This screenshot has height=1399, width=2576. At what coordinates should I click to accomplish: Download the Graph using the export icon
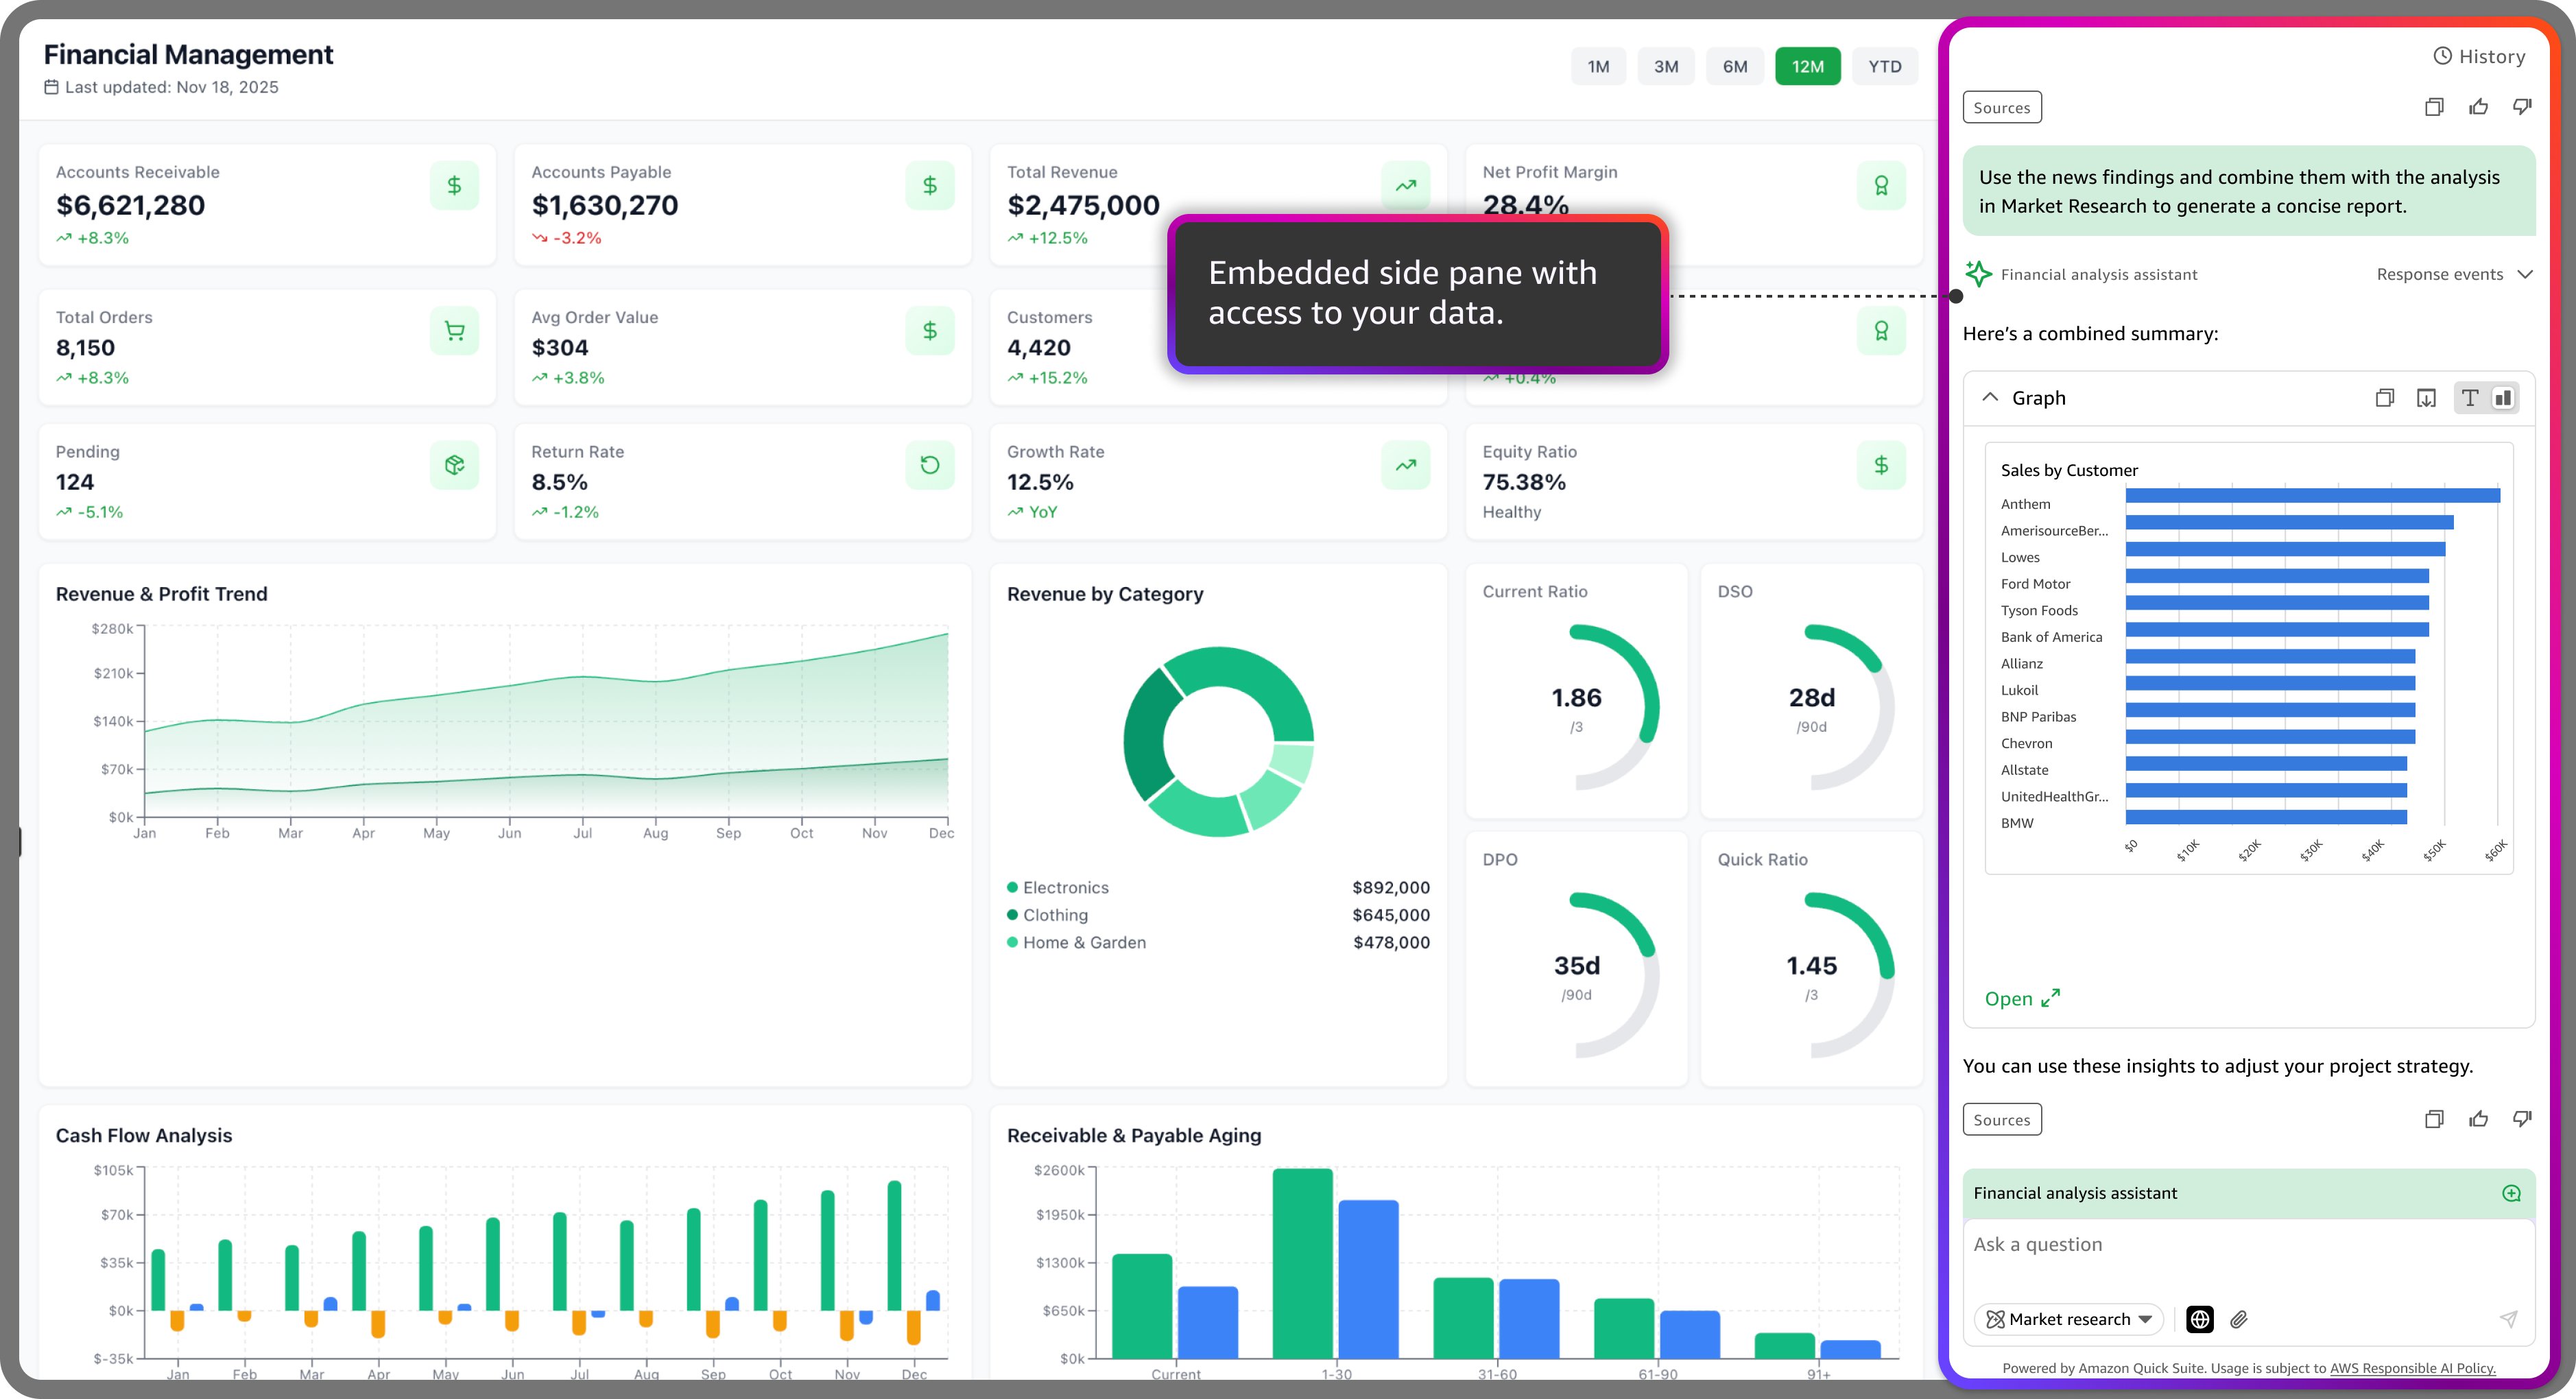[x=2426, y=398]
